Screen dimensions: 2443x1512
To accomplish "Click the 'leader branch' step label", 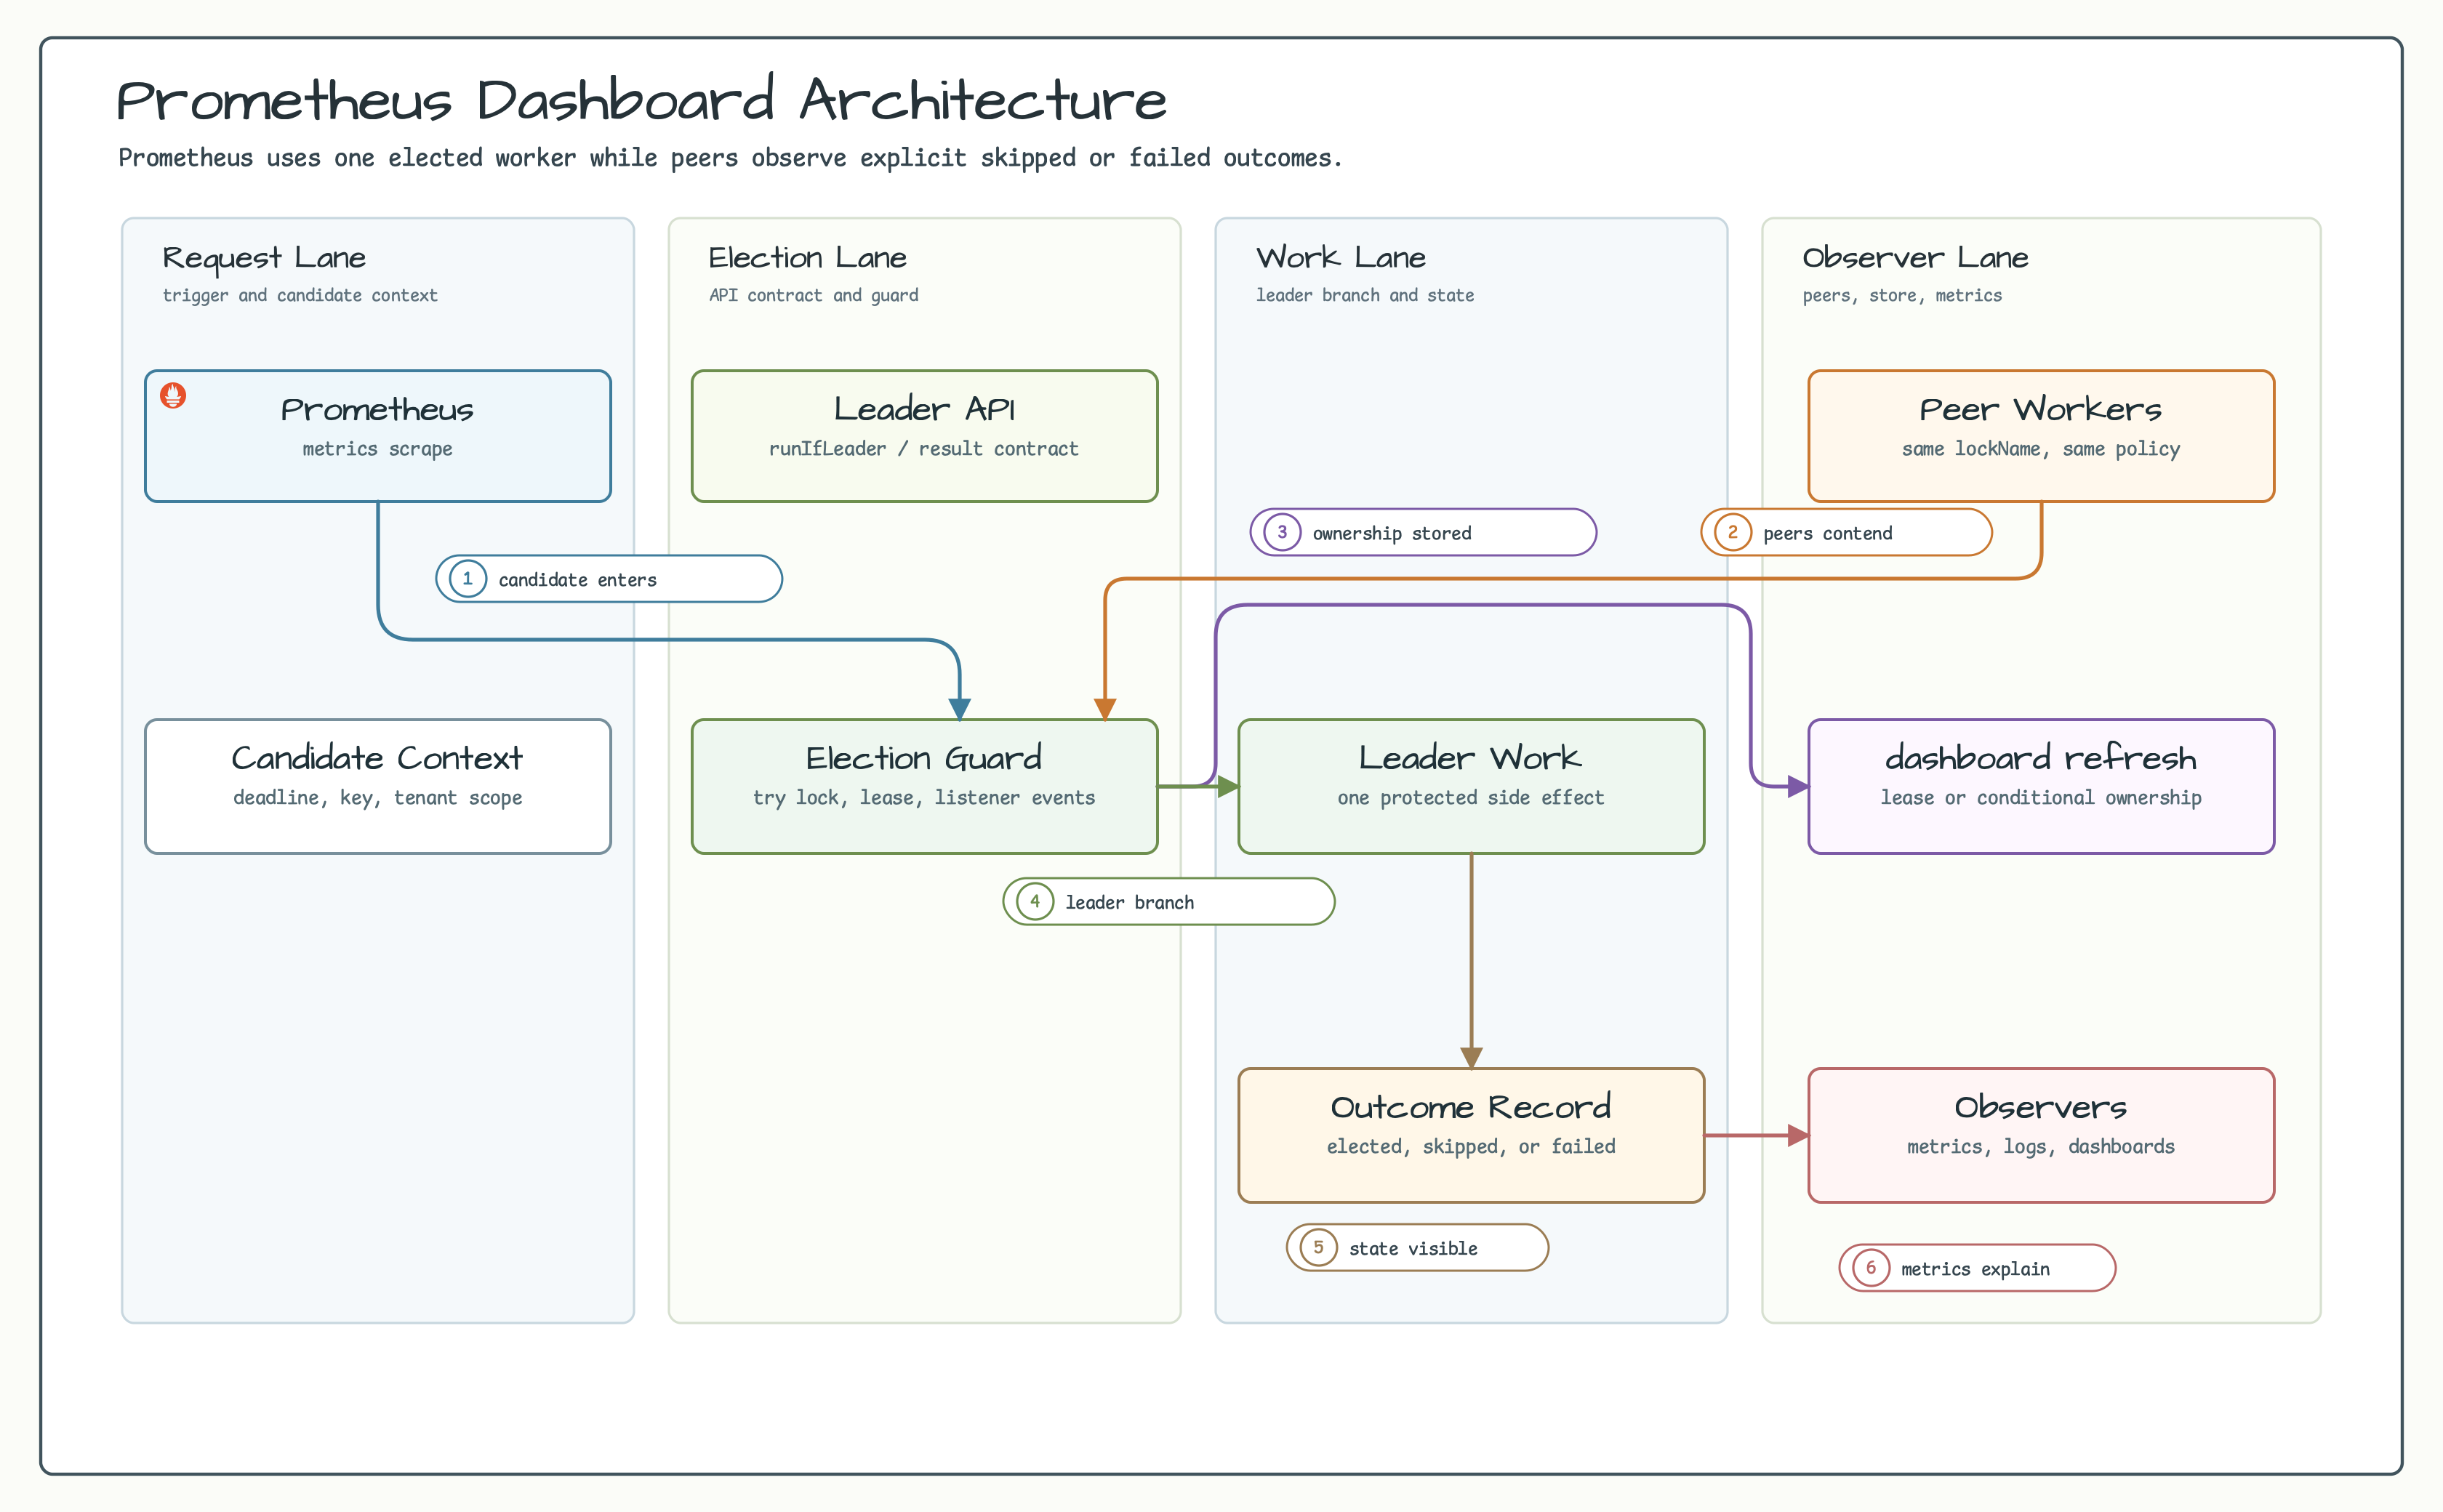I will tap(1169, 901).
